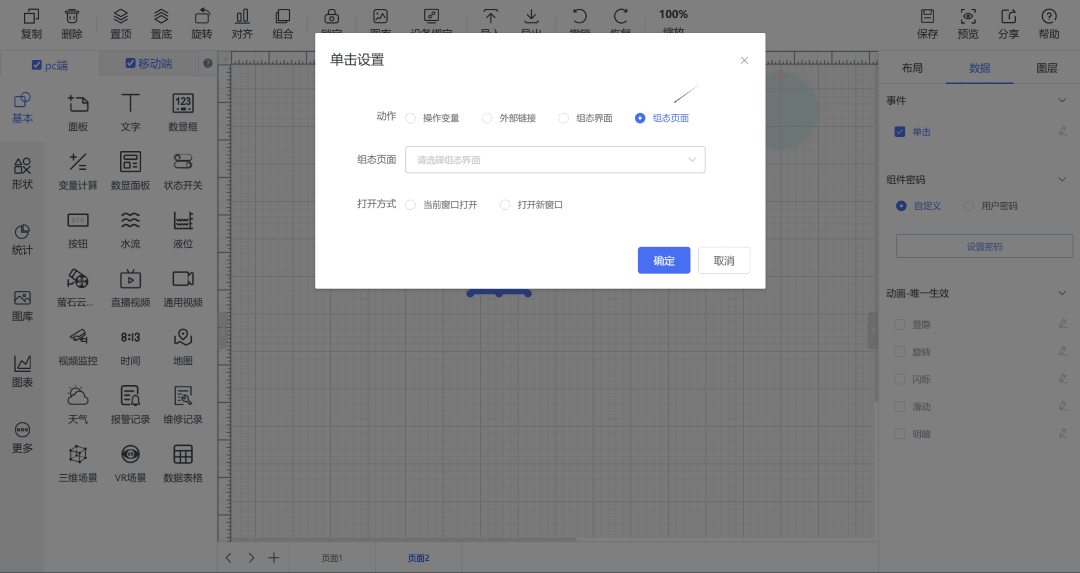Screen dimensions: 1080x573
Task: Choose the 组态页面 action radio
Action: coord(640,118)
